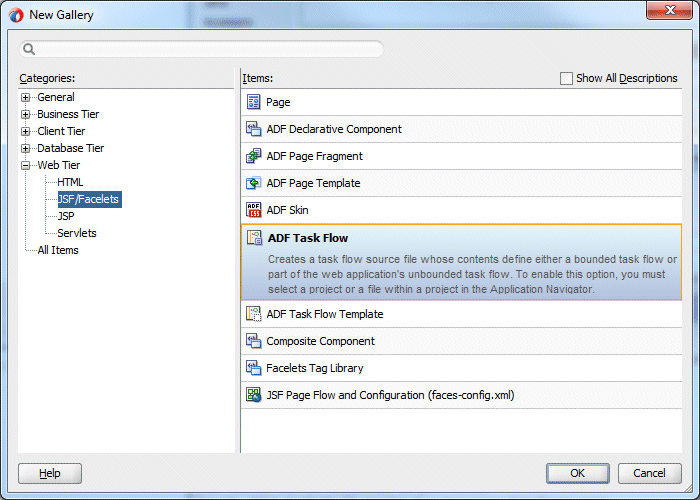The width and height of the screenshot is (700, 500).
Task: Select Servlets under Web Tier
Action: coord(77,233)
